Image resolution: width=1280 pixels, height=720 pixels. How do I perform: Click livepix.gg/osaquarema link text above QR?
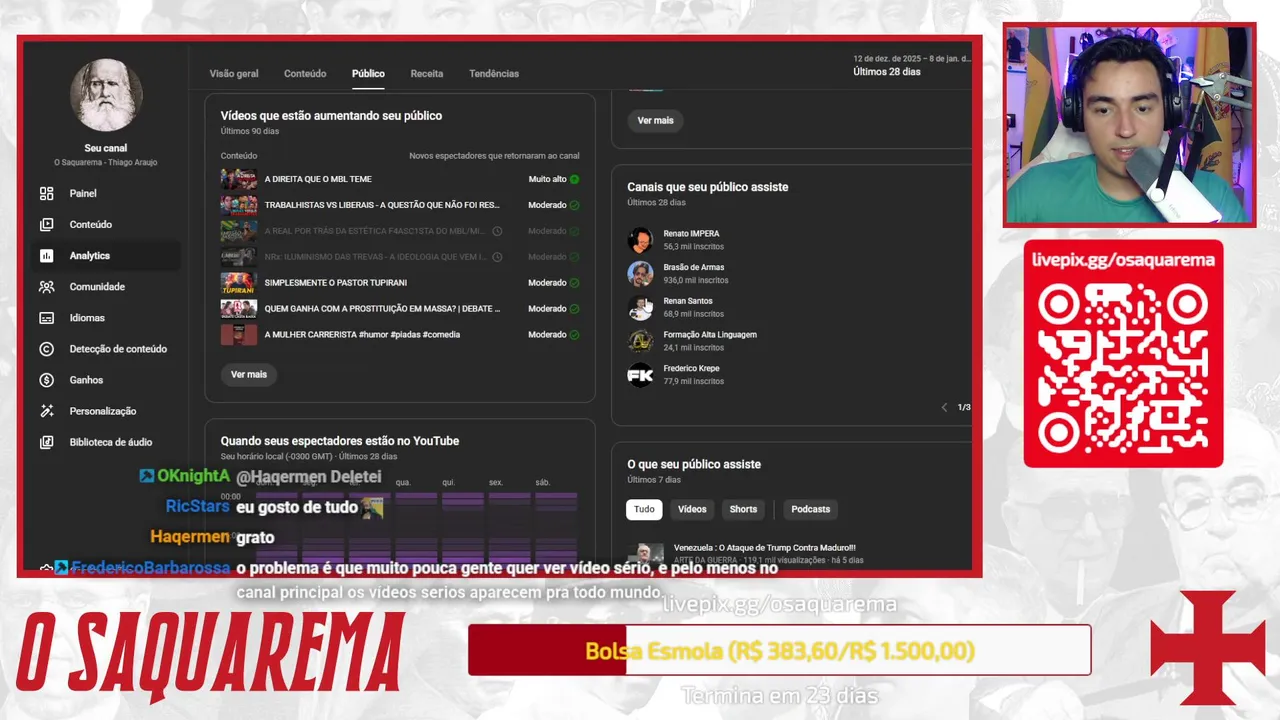[1123, 260]
